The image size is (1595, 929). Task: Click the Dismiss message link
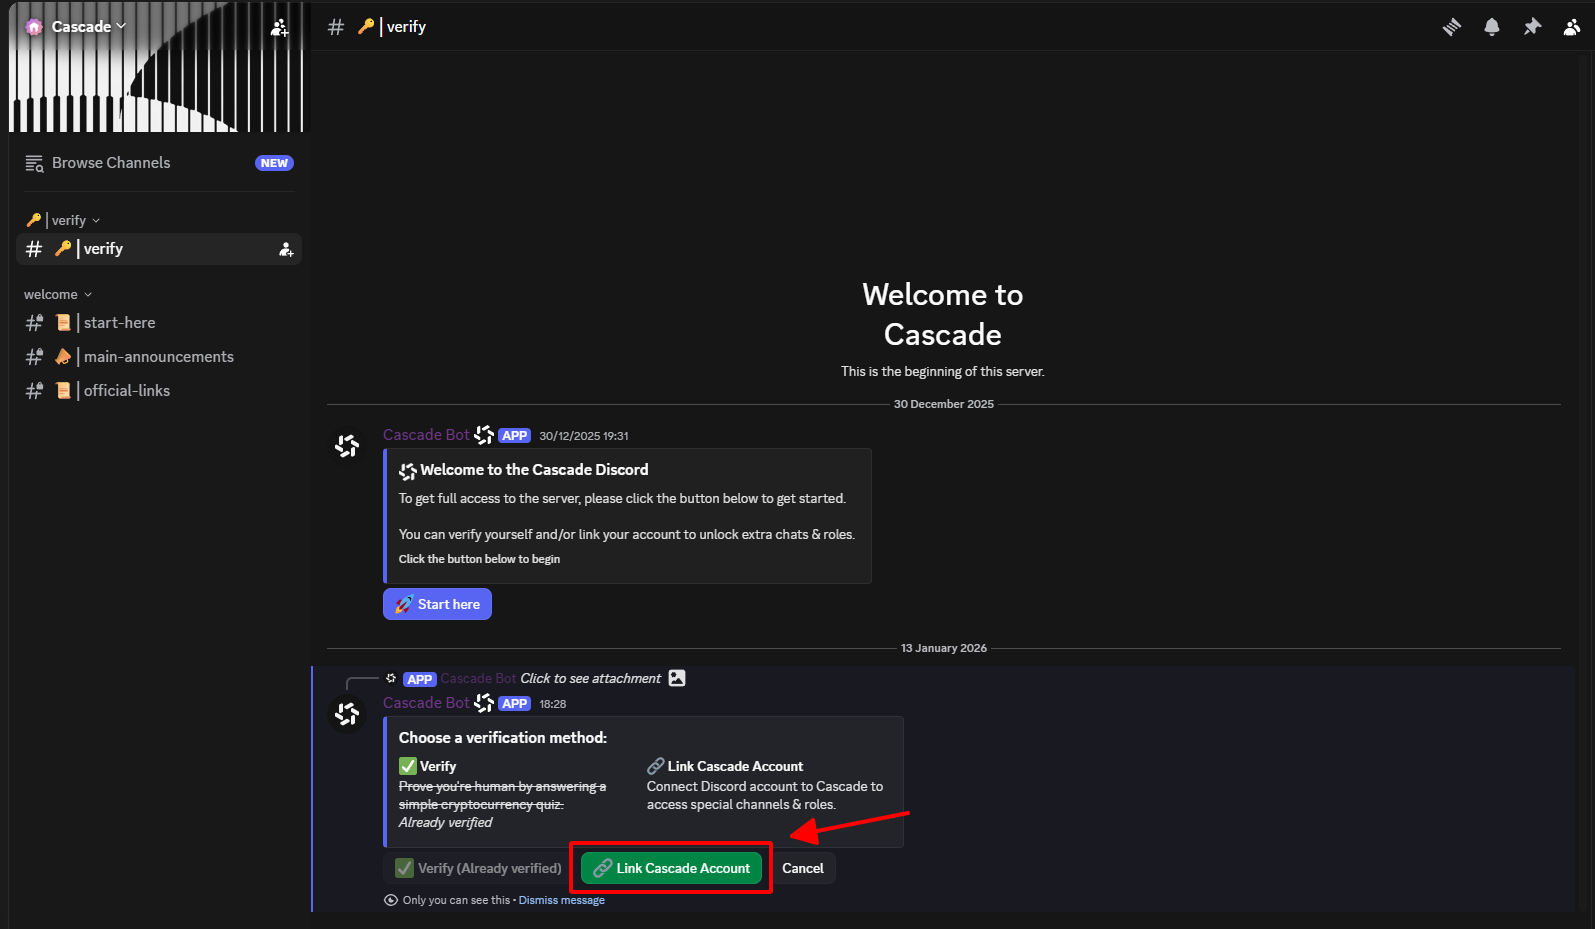point(561,900)
